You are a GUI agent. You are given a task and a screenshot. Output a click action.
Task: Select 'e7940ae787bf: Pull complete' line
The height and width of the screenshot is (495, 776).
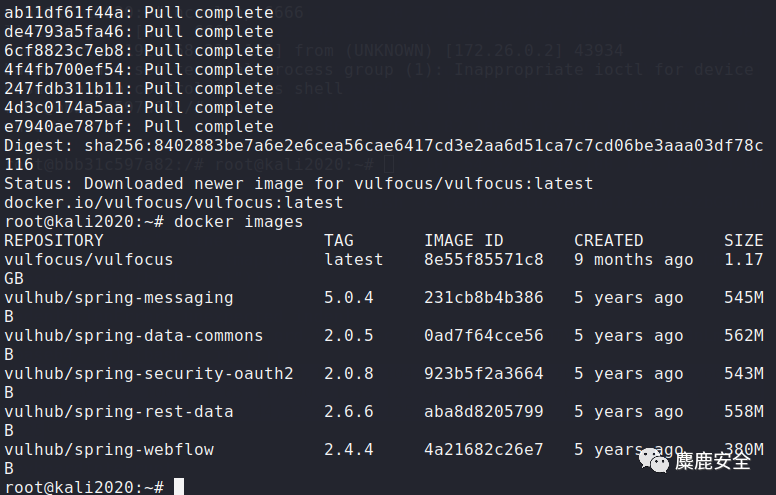point(139,127)
